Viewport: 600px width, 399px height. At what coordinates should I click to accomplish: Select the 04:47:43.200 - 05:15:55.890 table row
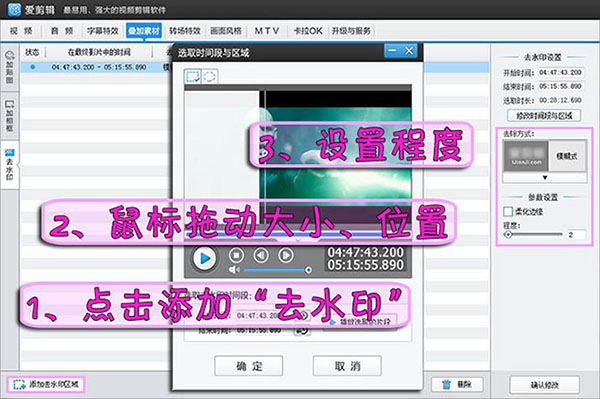click(96, 67)
